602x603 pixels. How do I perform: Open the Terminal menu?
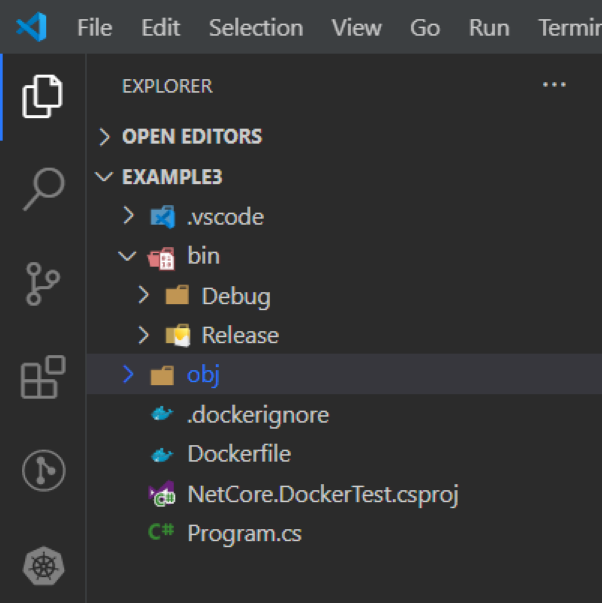point(570,28)
